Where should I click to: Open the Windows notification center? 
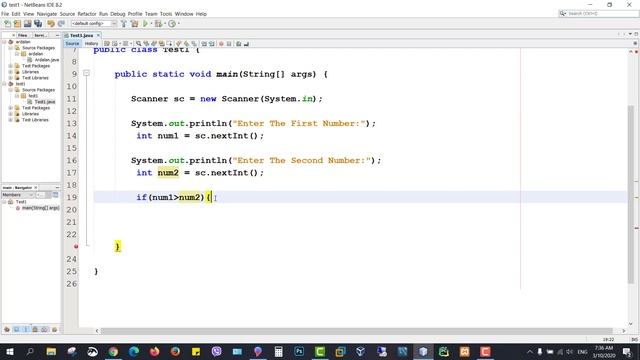coord(627,351)
